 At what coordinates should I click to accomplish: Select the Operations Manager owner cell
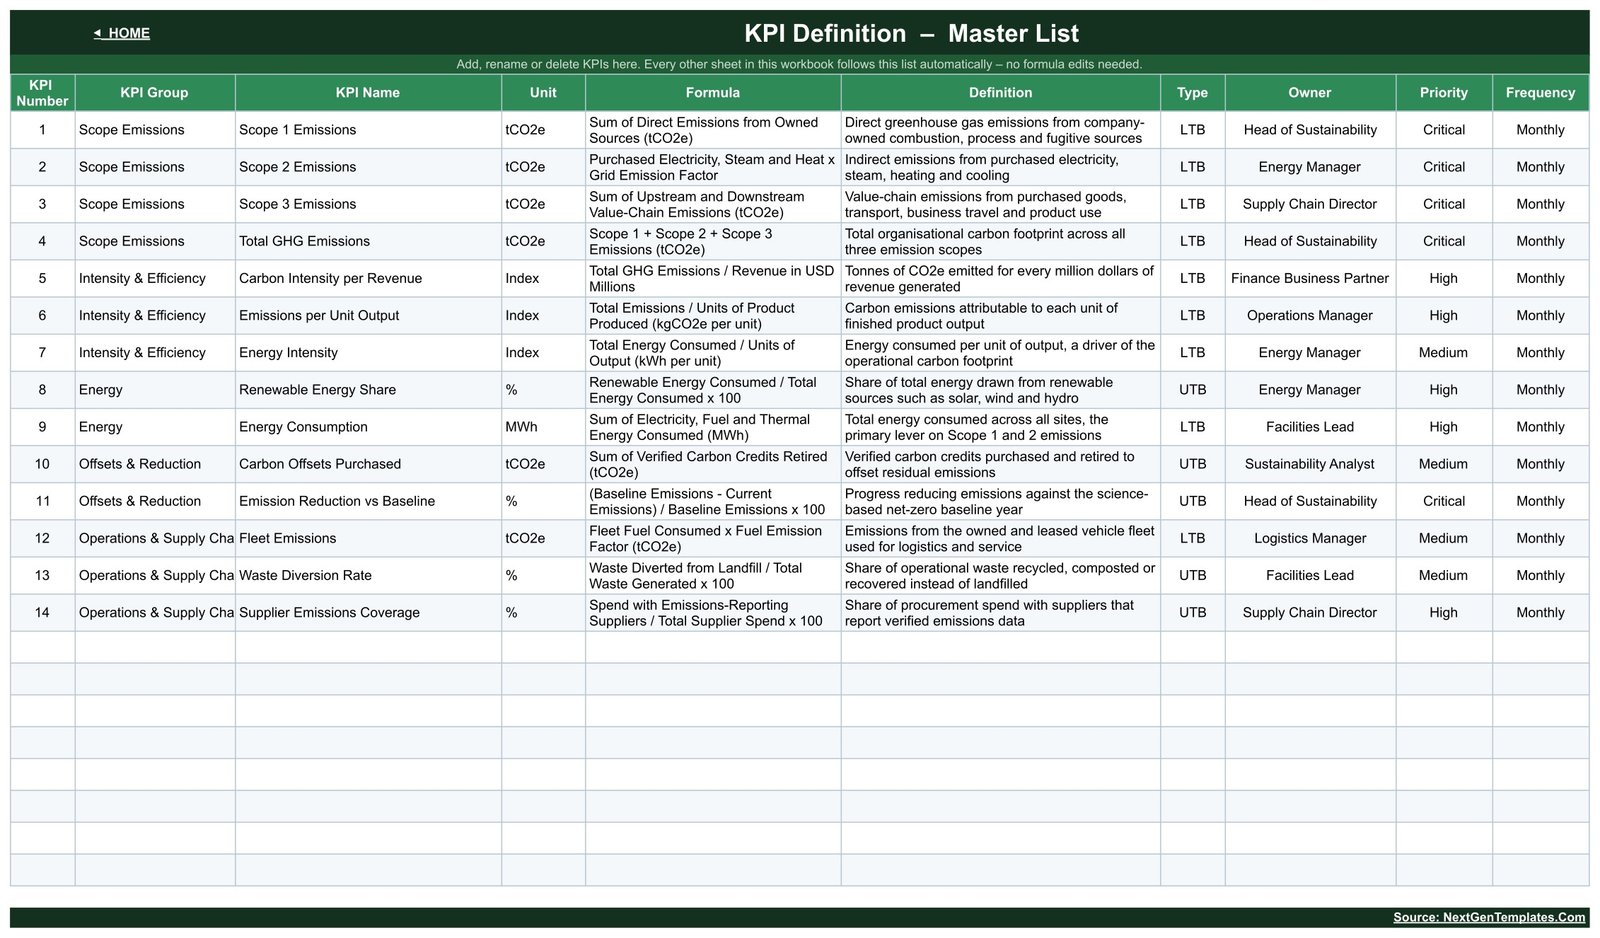1310,315
